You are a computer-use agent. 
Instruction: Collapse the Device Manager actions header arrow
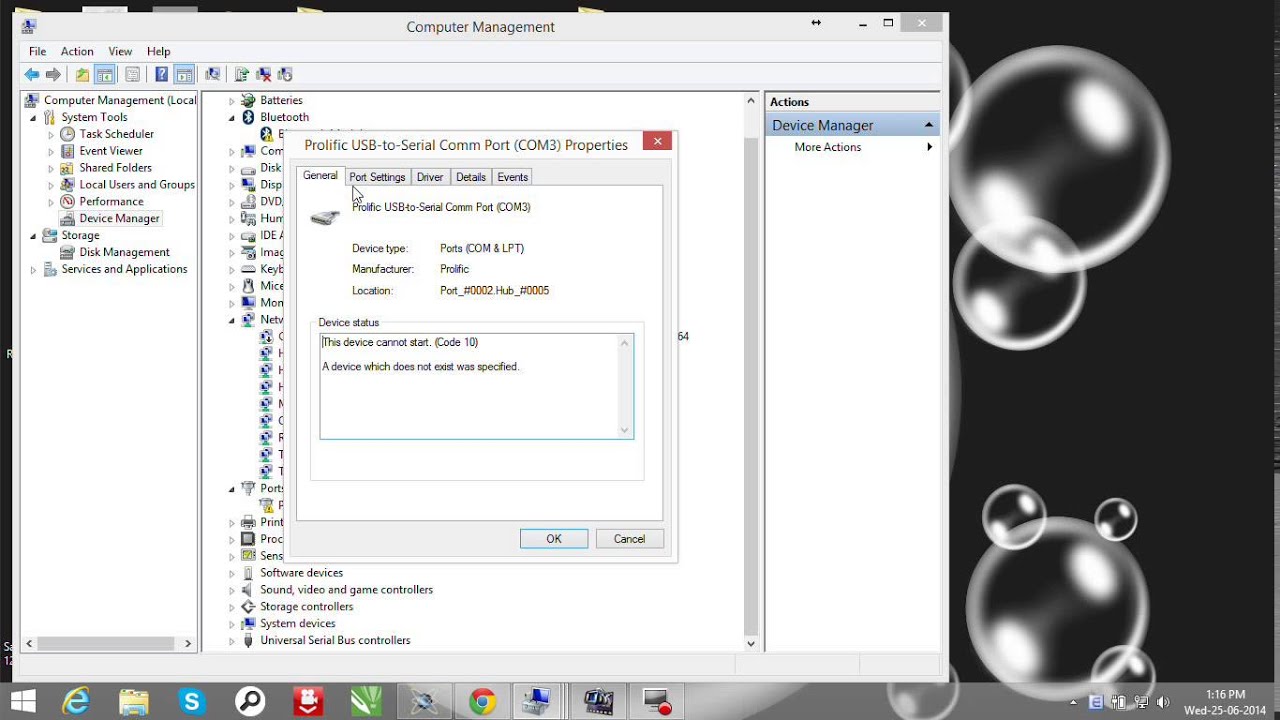[x=929, y=125]
